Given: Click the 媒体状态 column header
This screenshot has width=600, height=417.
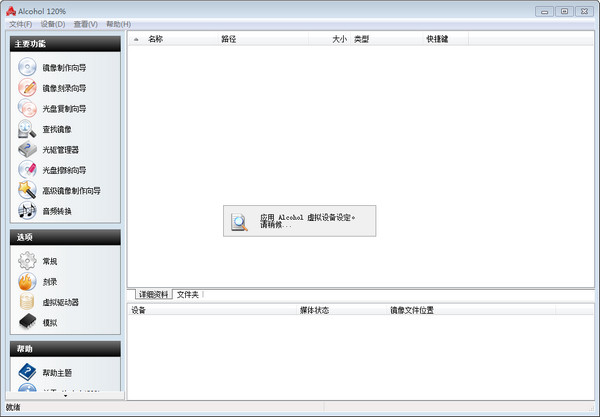Looking at the screenshot, I should pos(342,310).
